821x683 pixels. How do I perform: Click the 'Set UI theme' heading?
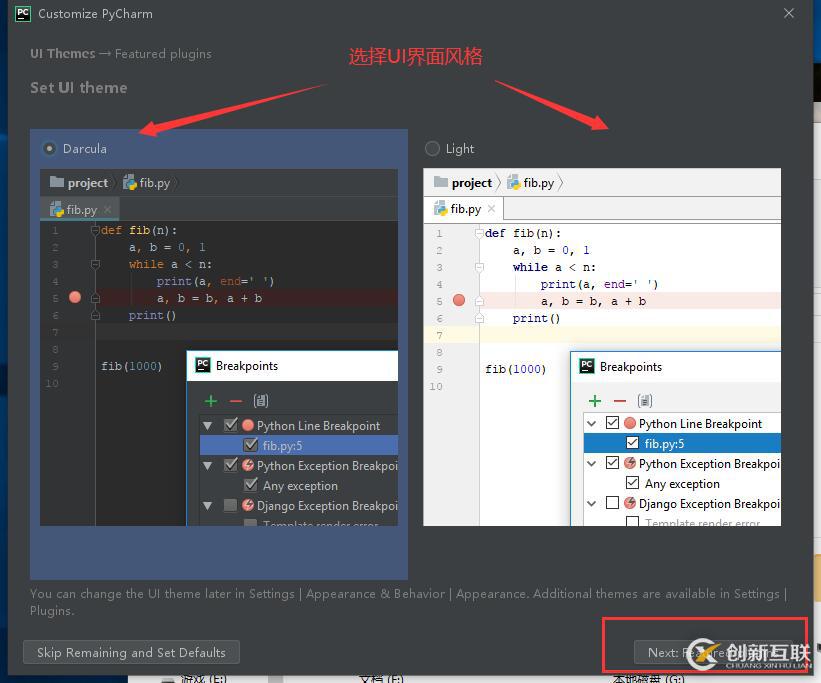click(79, 87)
